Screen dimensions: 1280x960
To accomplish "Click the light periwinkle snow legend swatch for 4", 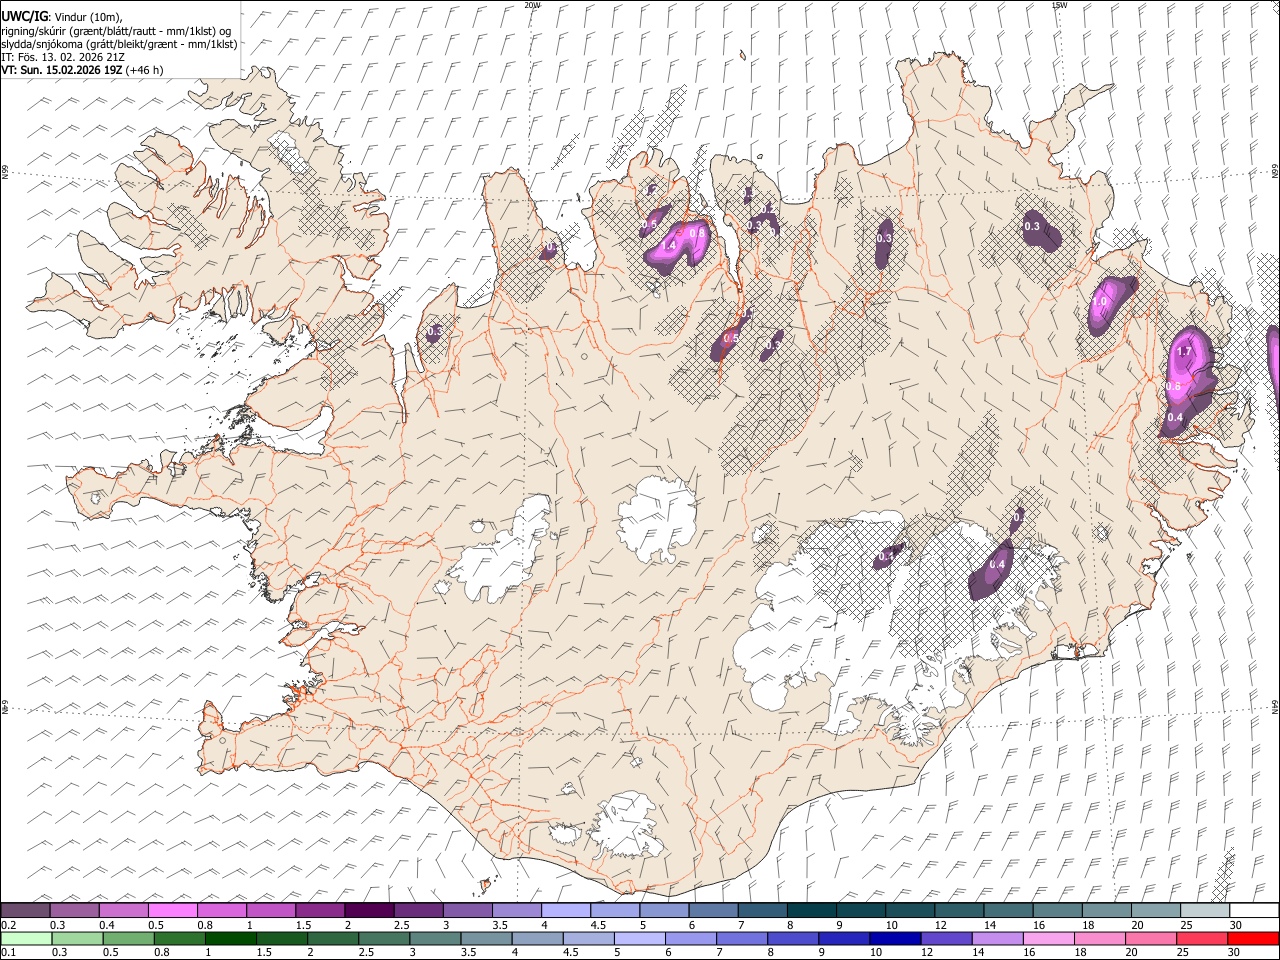I will (x=565, y=910).
